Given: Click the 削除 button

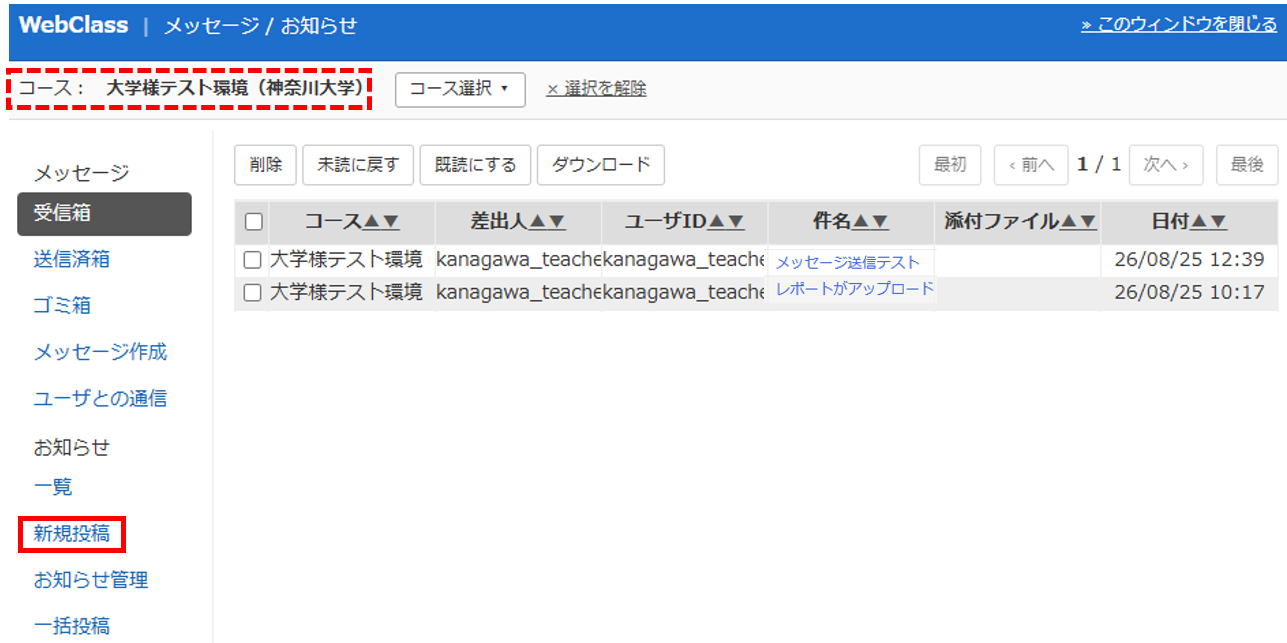Looking at the screenshot, I should pyautogui.click(x=266, y=165).
